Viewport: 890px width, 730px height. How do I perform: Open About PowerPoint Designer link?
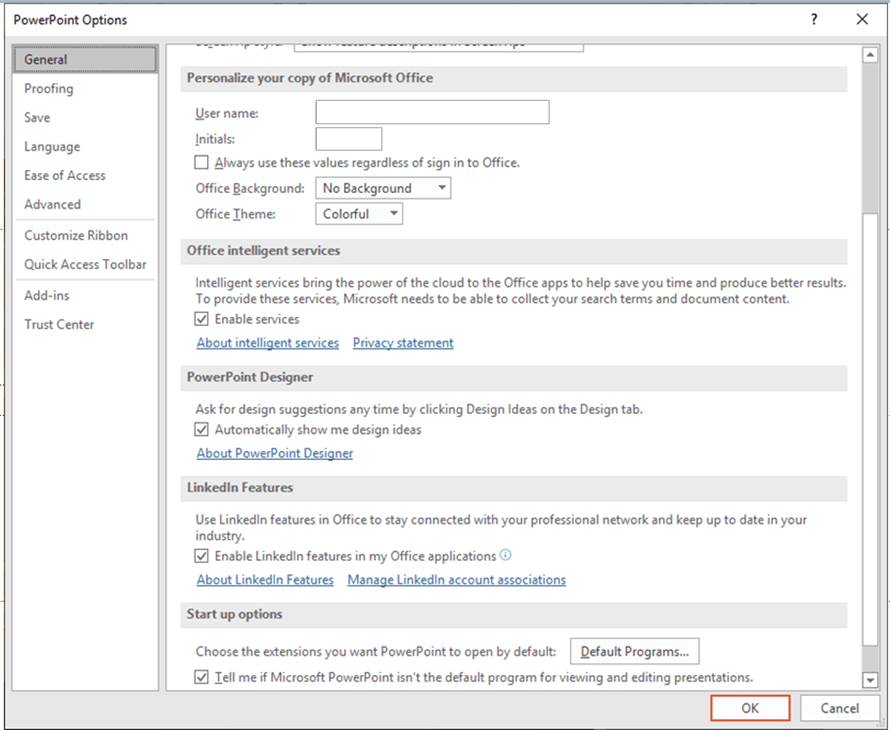[275, 453]
